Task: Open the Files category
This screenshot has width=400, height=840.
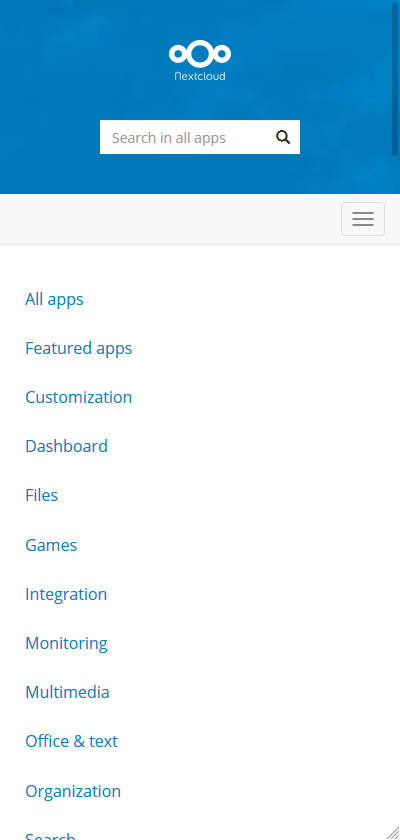Action: tap(41, 495)
